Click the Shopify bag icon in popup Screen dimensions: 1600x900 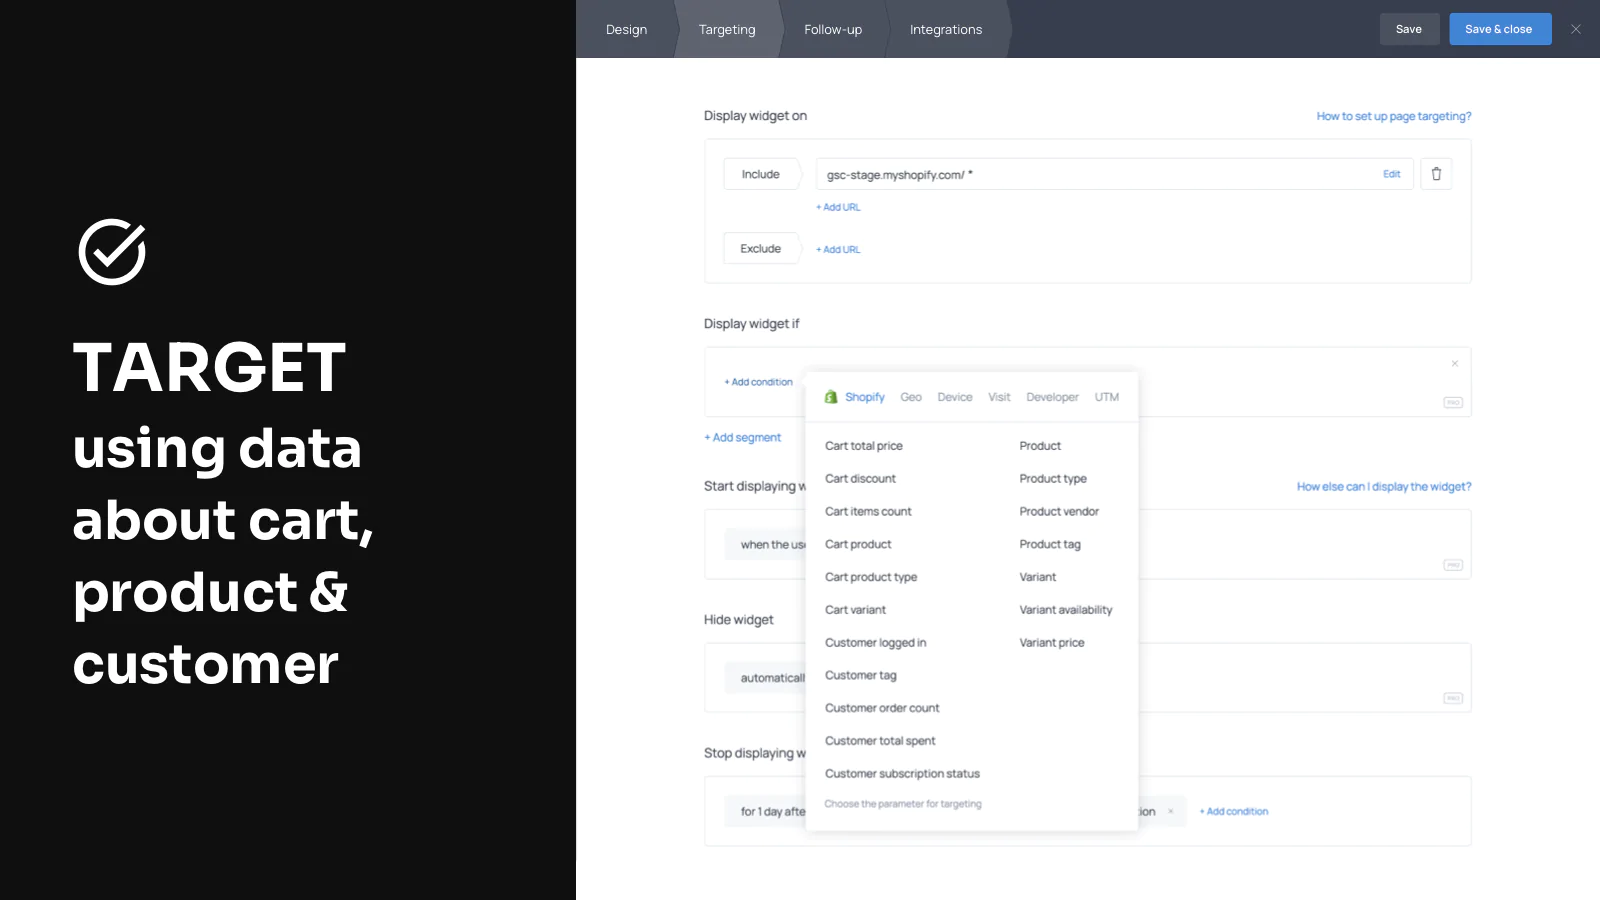point(831,397)
